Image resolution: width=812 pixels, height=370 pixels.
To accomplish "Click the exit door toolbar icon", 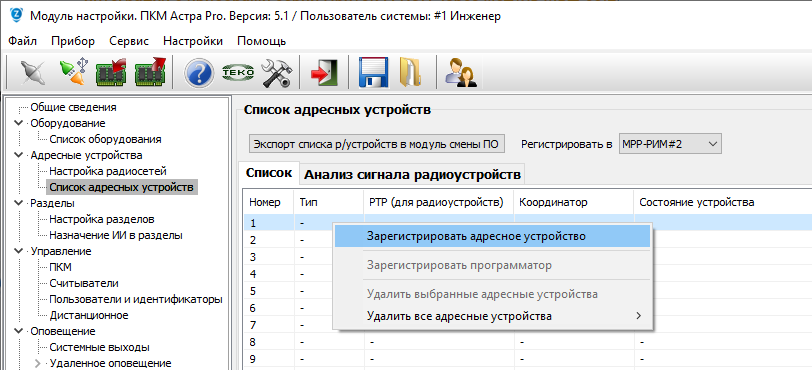I will (324, 73).
